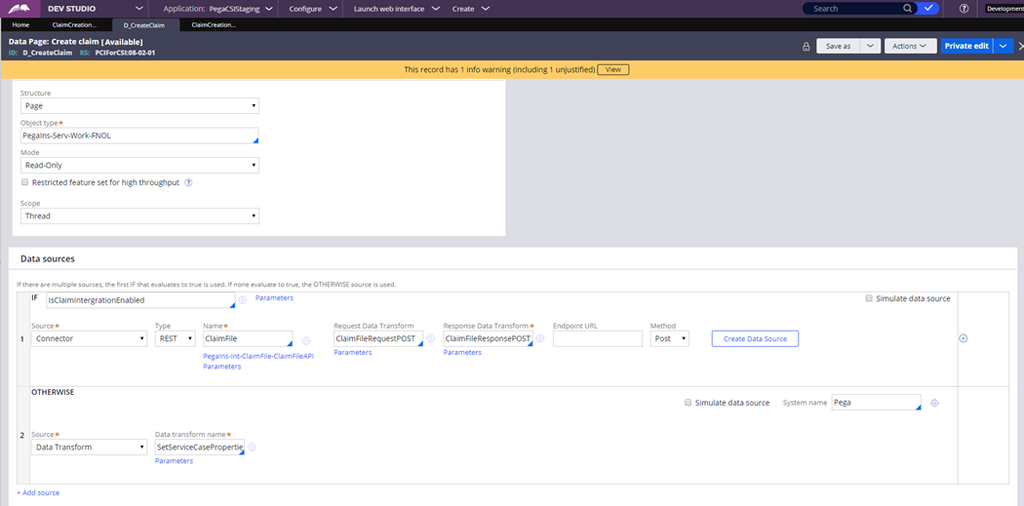The height and width of the screenshot is (506, 1024).
Task: Click the lock icon beside Save as
Action: (805, 46)
